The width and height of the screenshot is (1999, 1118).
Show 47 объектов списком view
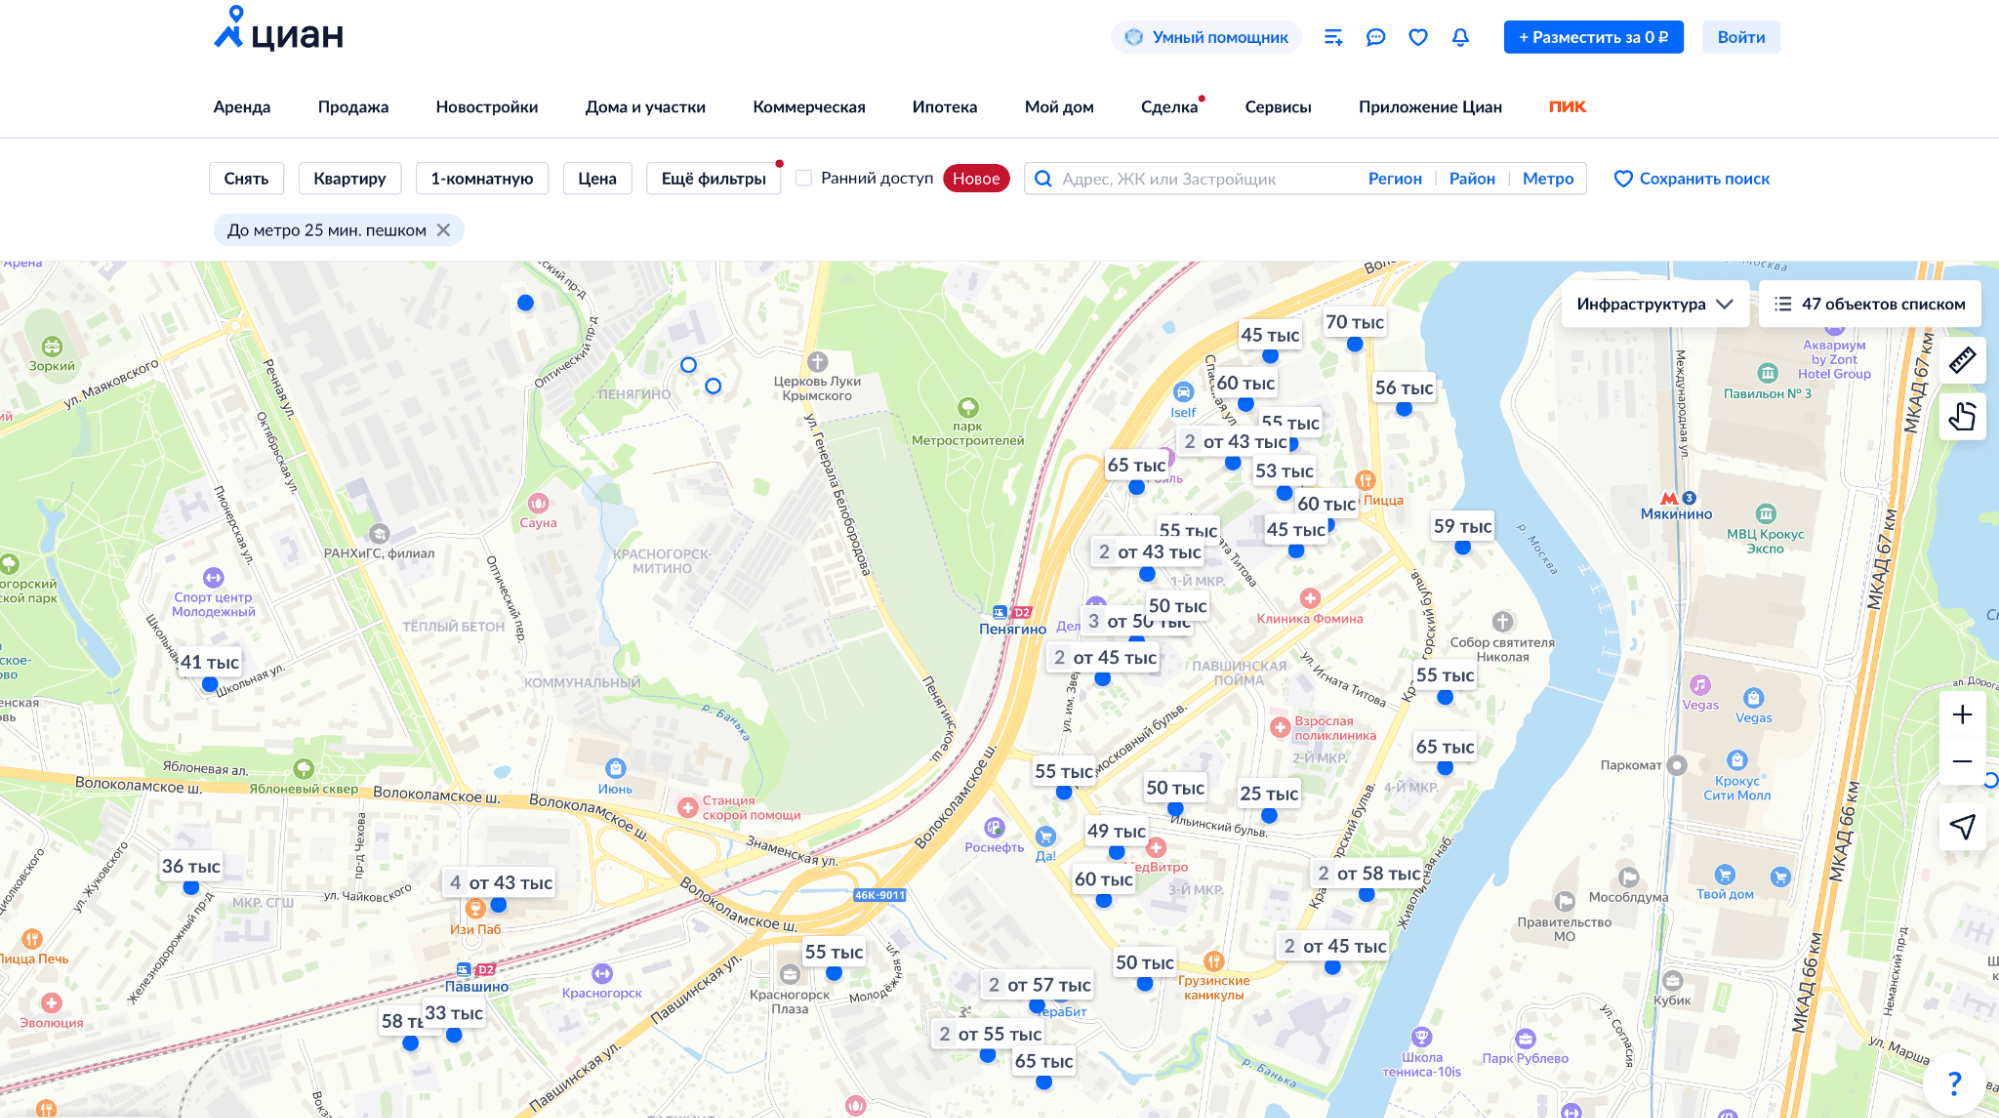(x=1869, y=304)
